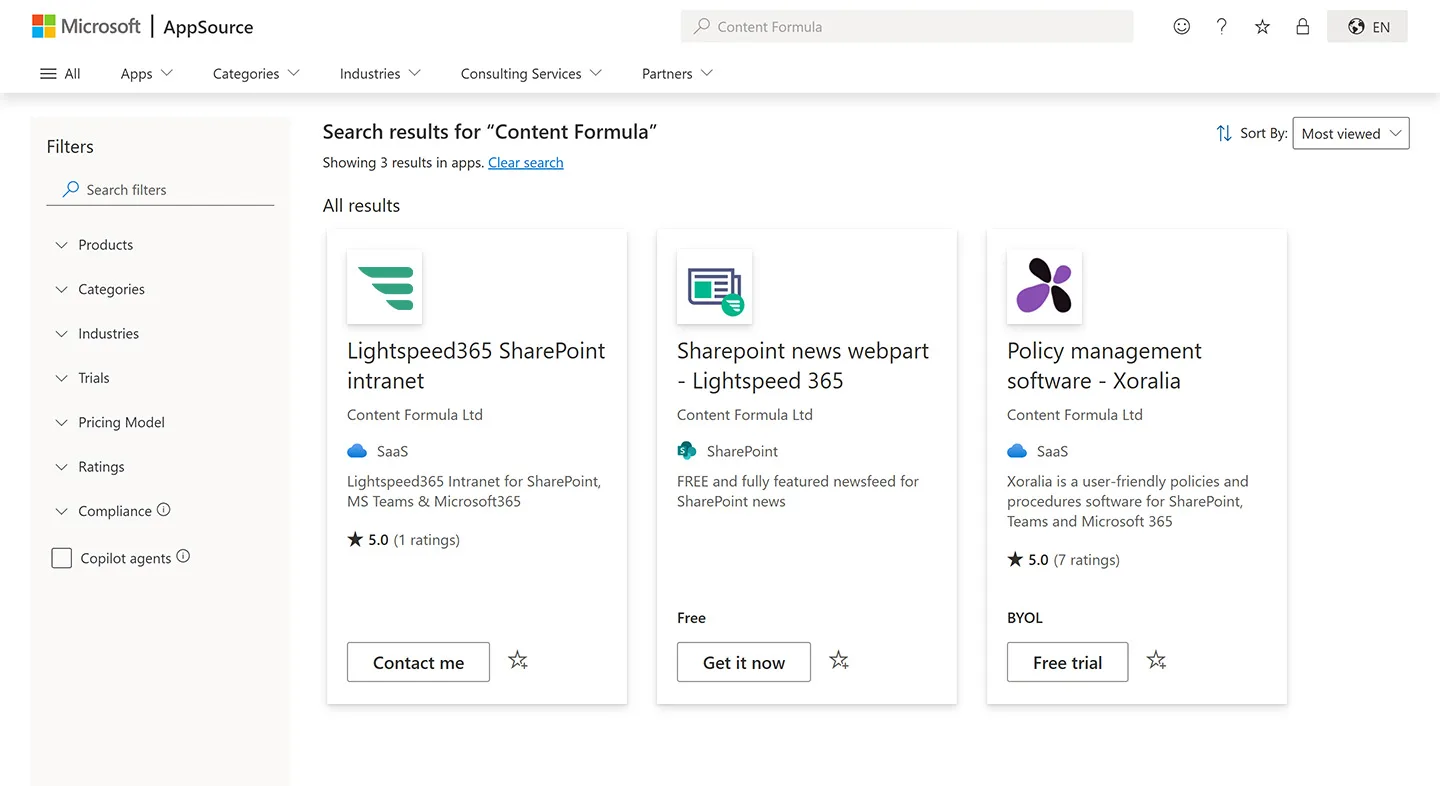This screenshot has width=1440, height=786.
Task: Expand the Apps menu
Action: click(147, 74)
